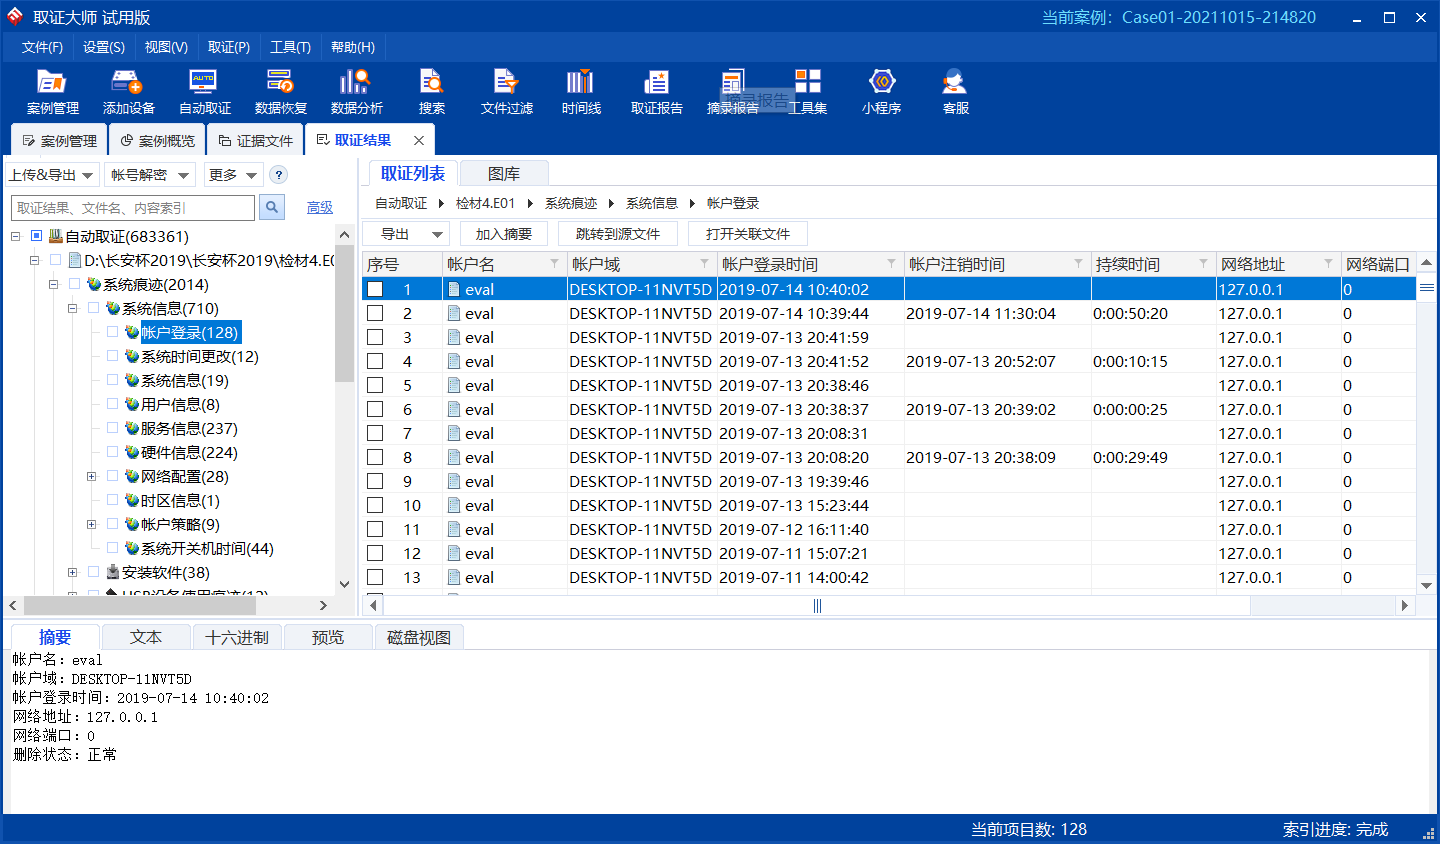
Task: Expand the 安装软件(38) tree node
Action: tap(72, 573)
